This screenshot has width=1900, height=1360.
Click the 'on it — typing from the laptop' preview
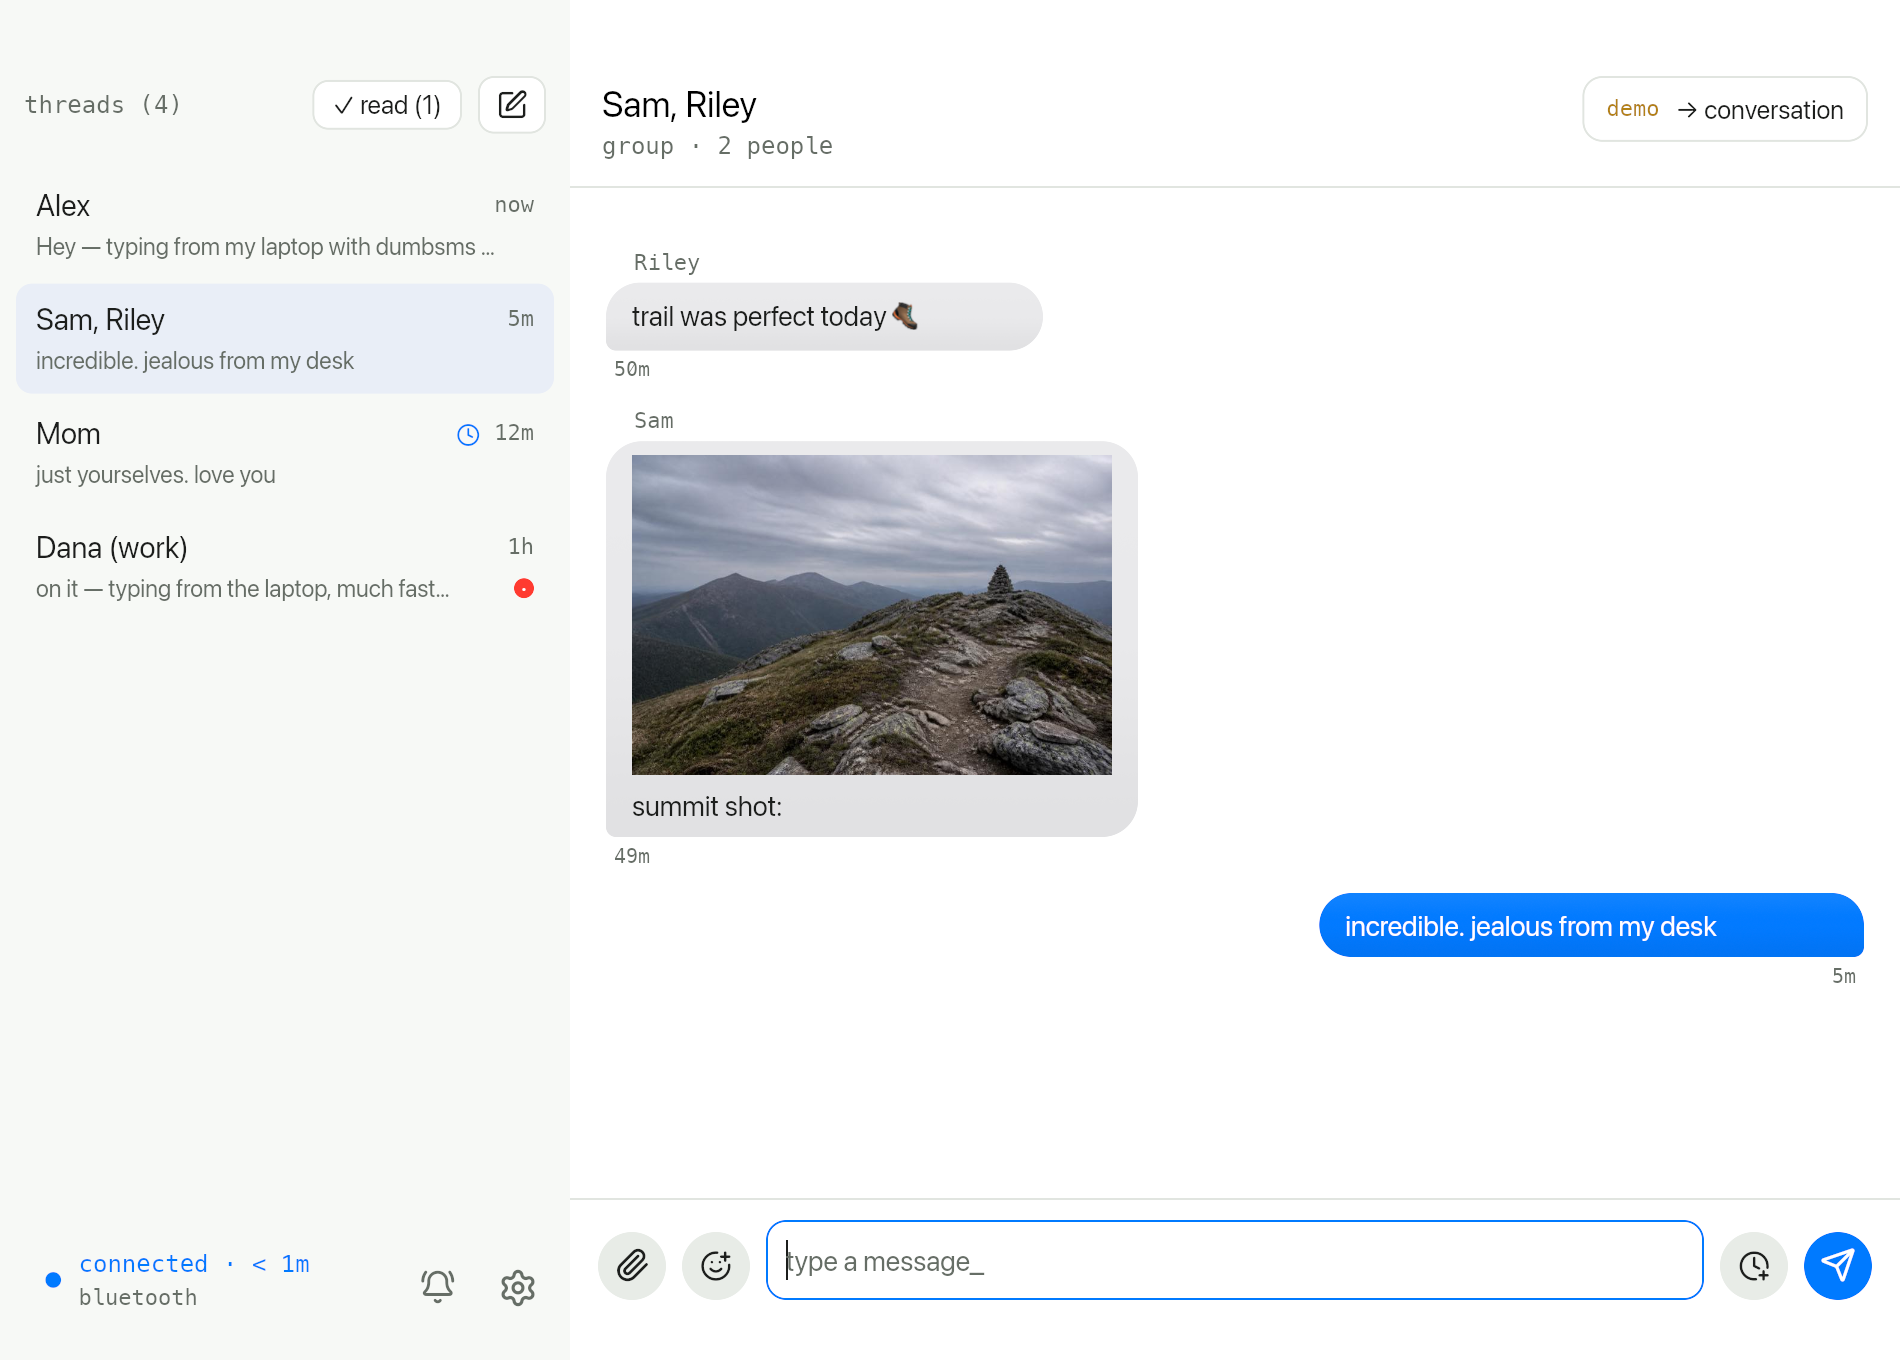[243, 589]
